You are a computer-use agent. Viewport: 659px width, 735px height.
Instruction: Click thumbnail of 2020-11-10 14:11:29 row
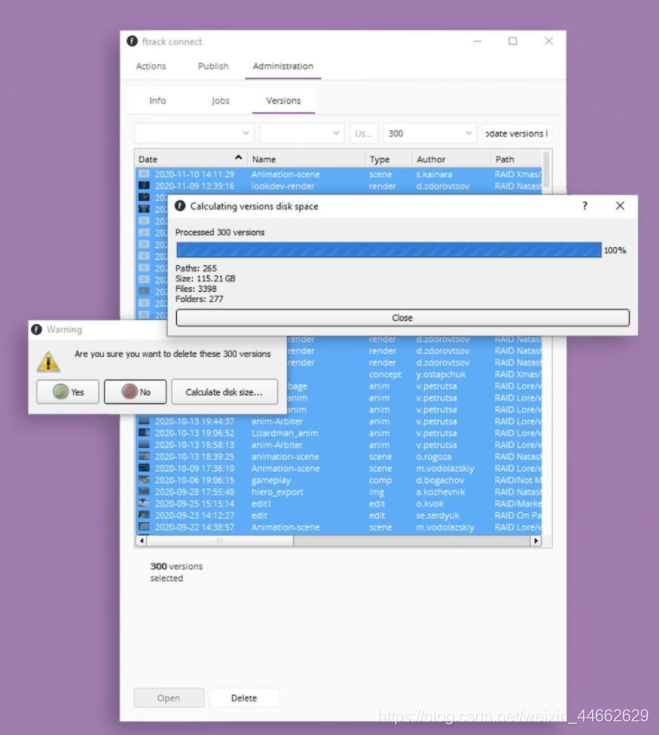(x=144, y=174)
